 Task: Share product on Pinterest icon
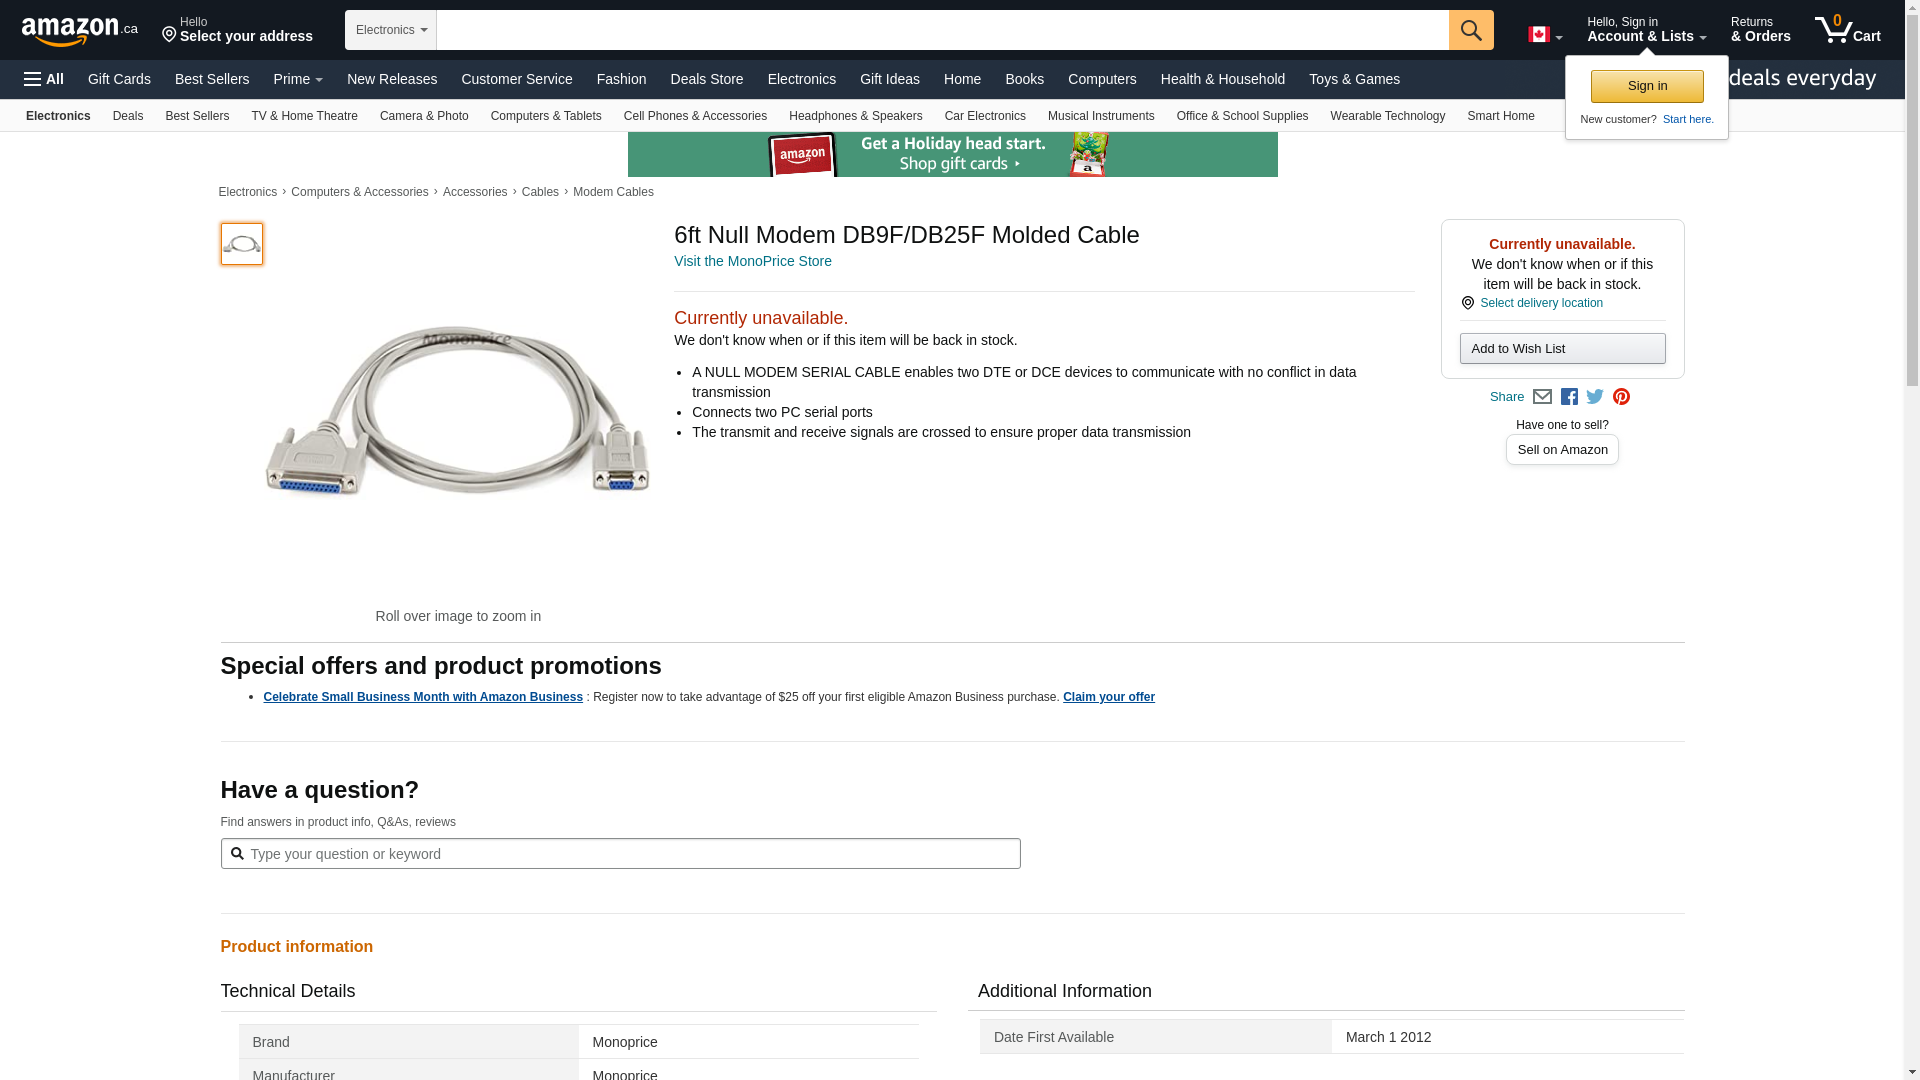(1621, 397)
